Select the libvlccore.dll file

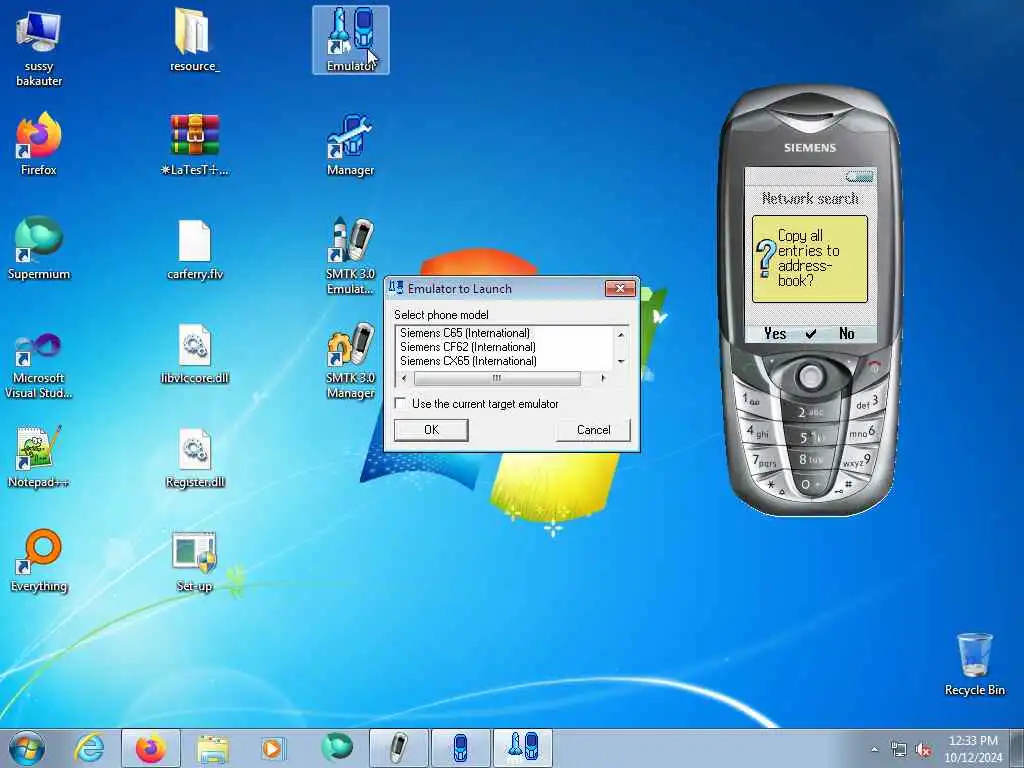pyautogui.click(x=195, y=353)
